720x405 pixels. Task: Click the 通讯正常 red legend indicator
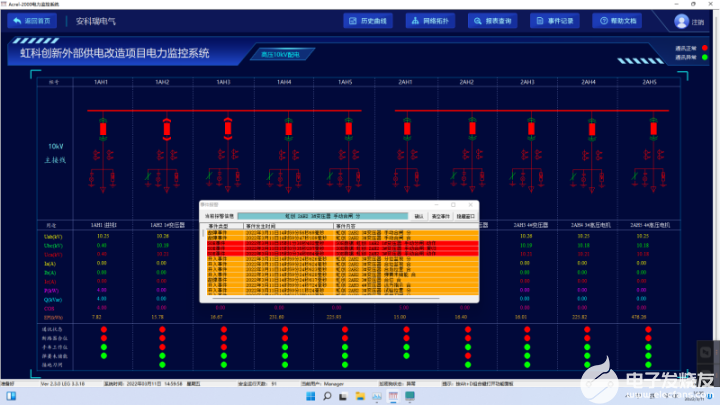[x=704, y=48]
